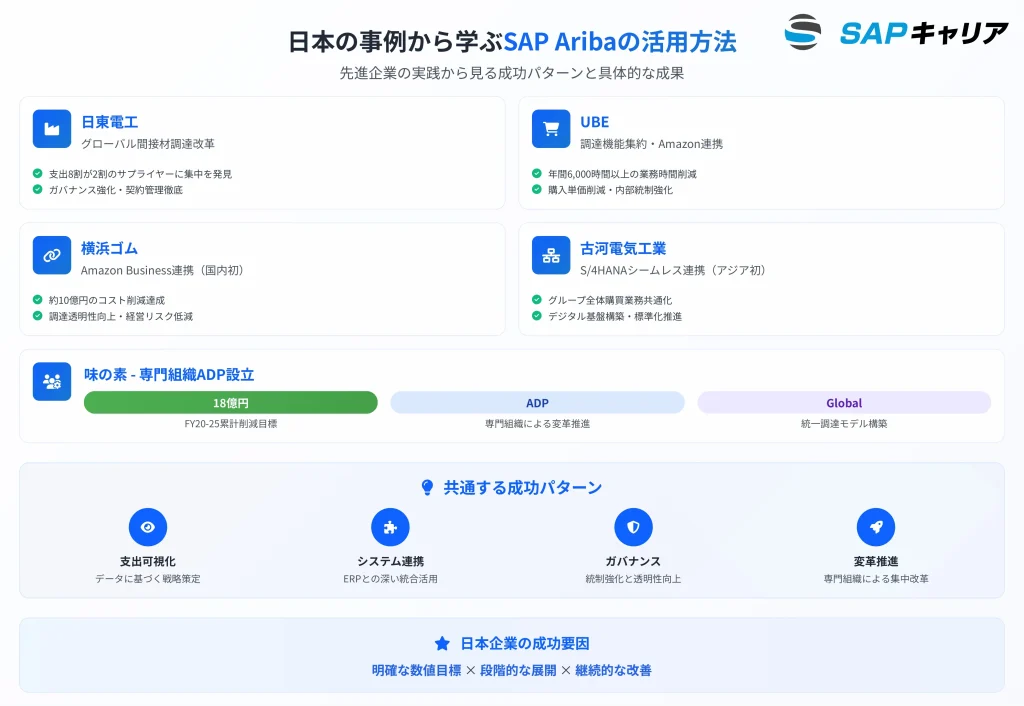Click the shield icon above ガバナンス

coord(633,527)
